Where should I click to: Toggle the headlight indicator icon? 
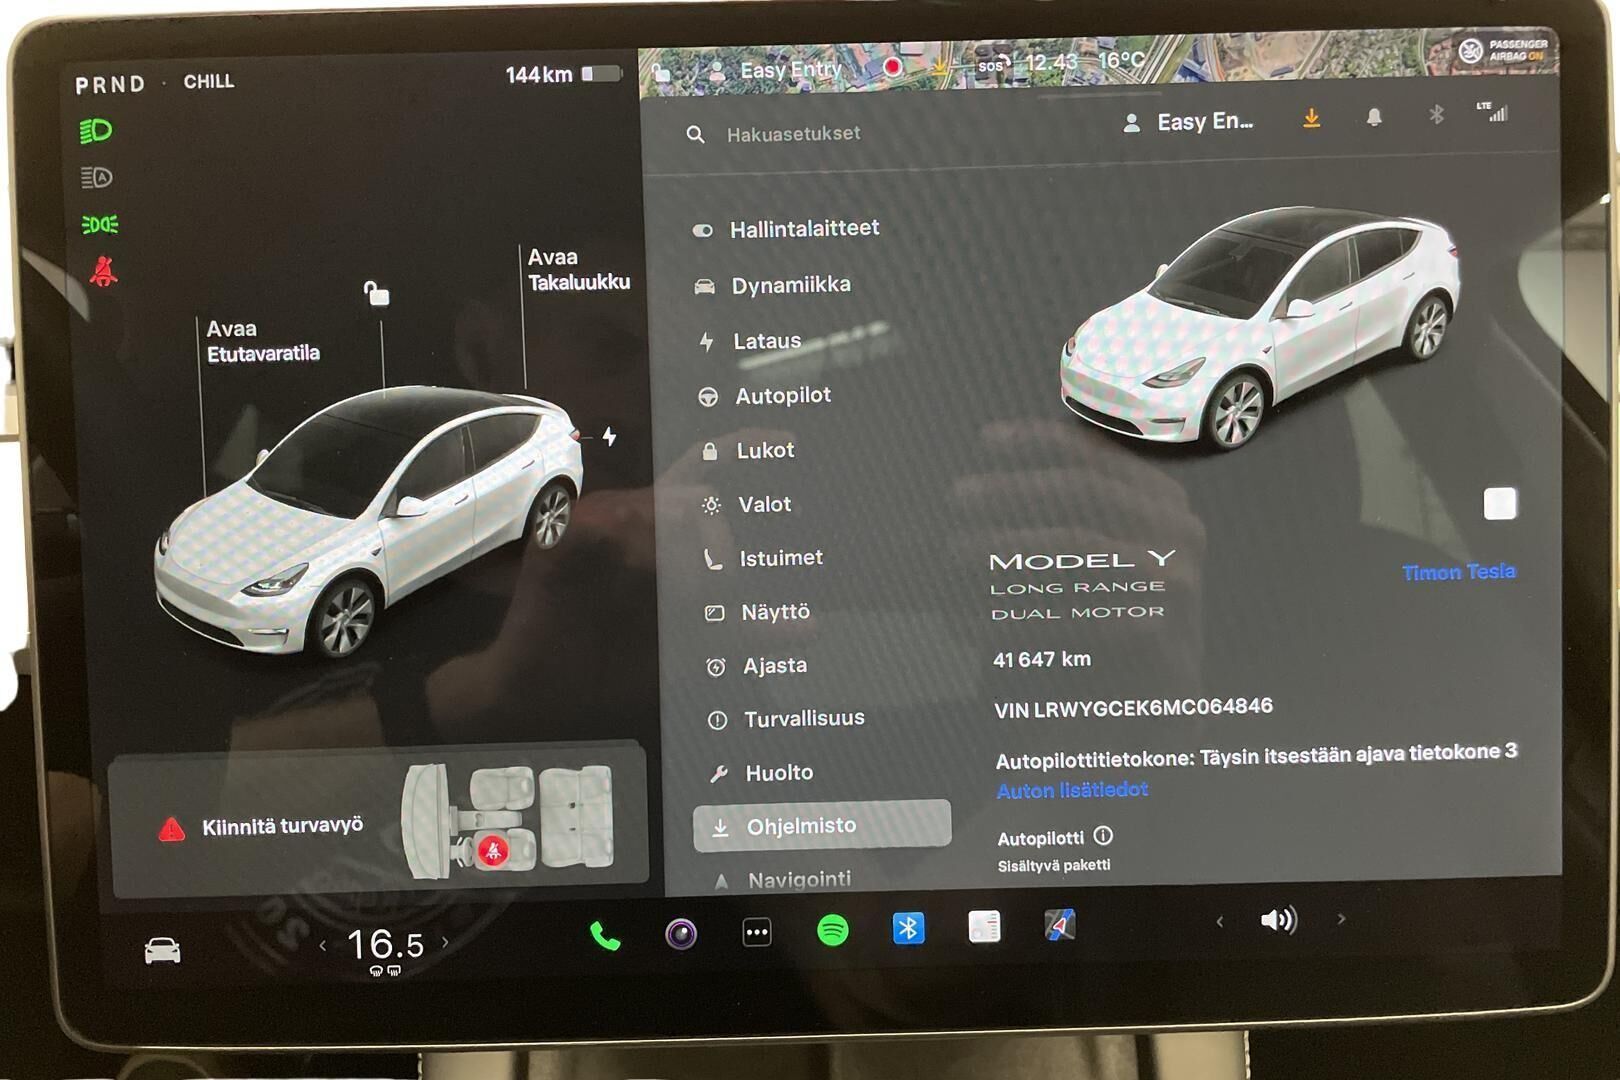point(96,130)
